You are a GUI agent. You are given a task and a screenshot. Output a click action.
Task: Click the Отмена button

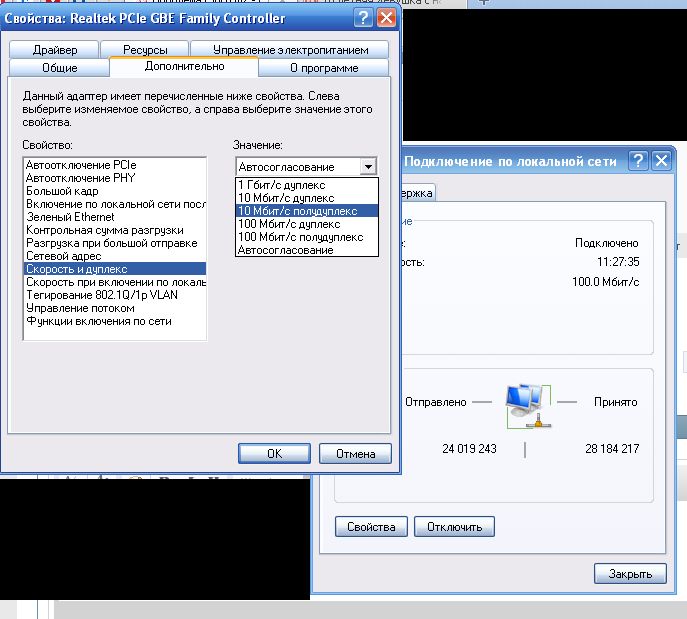(x=355, y=453)
